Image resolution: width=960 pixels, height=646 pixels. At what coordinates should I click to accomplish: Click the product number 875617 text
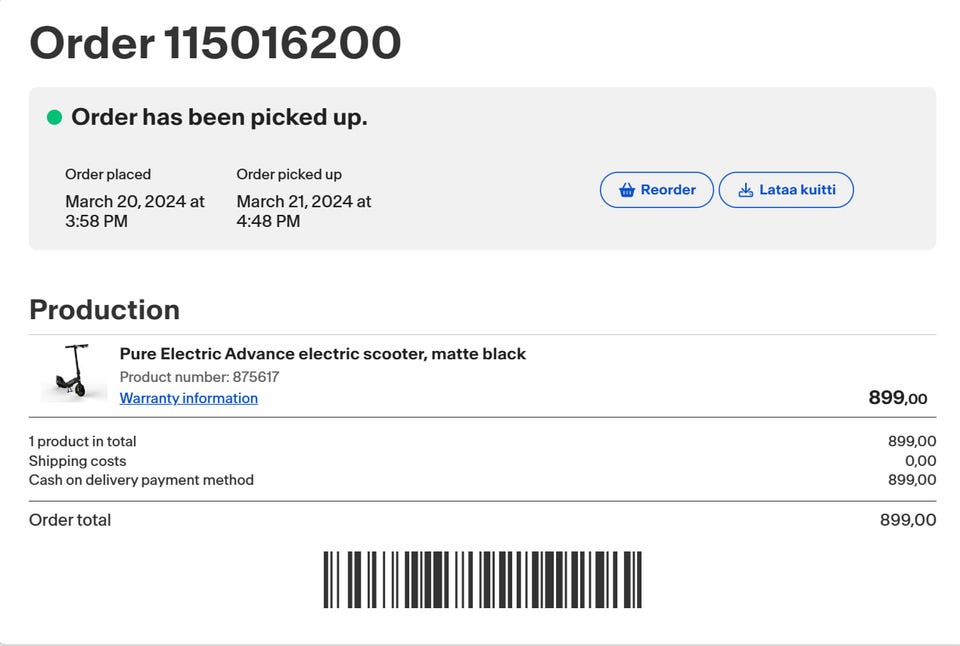click(x=199, y=377)
